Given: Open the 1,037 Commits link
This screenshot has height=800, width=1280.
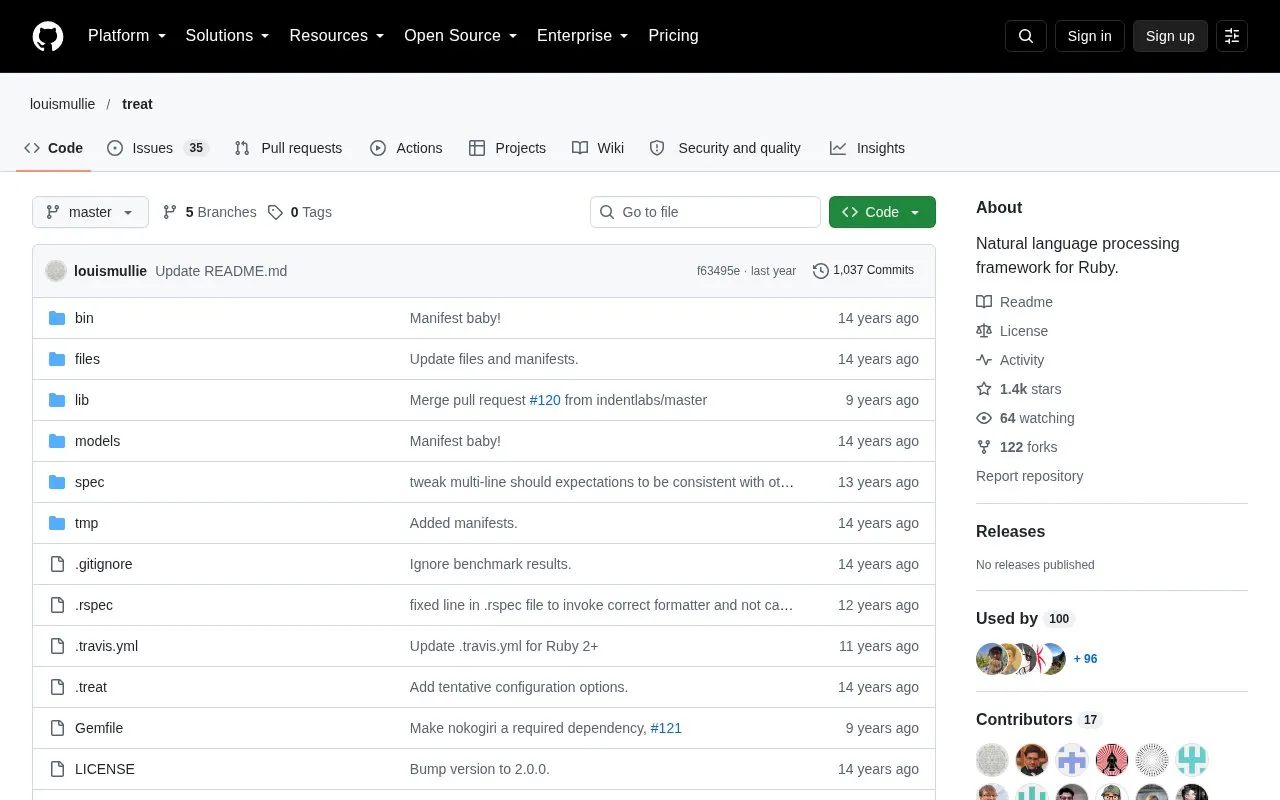Looking at the screenshot, I should point(864,271).
